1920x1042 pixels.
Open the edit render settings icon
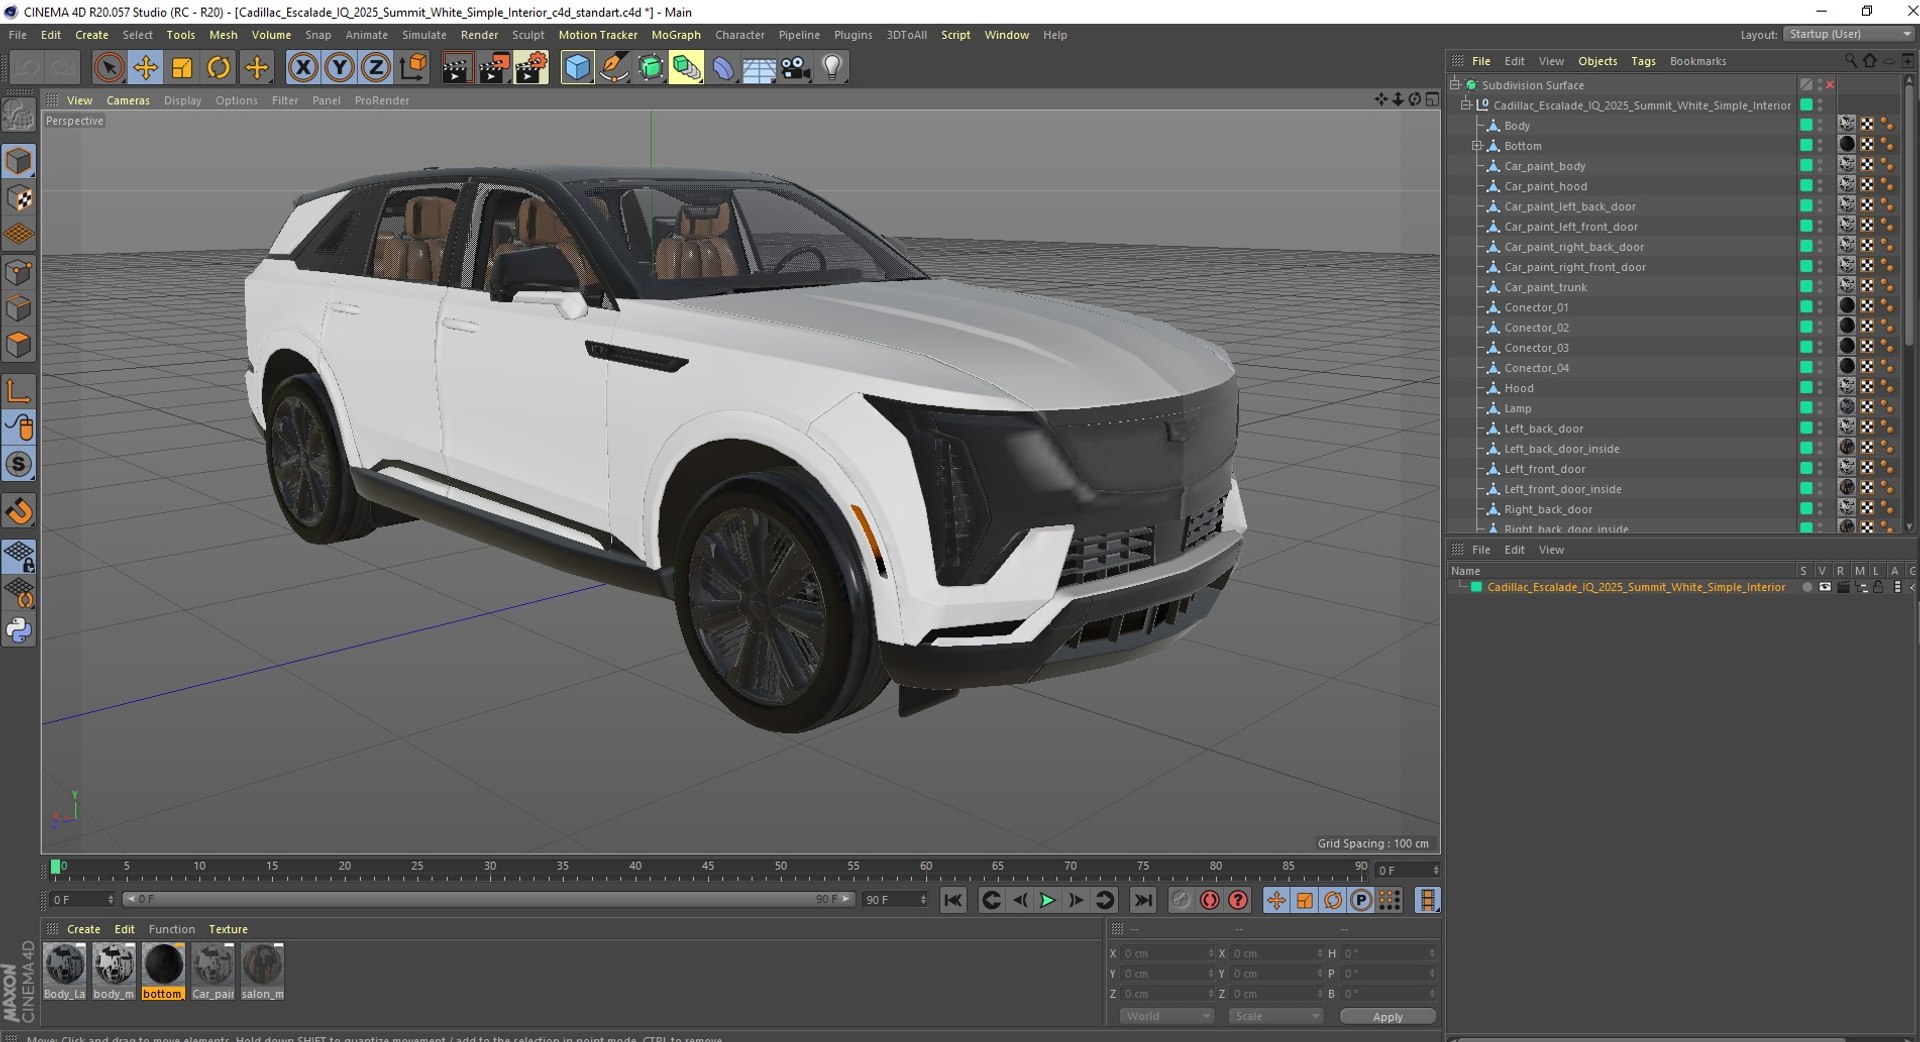pyautogui.click(x=531, y=68)
